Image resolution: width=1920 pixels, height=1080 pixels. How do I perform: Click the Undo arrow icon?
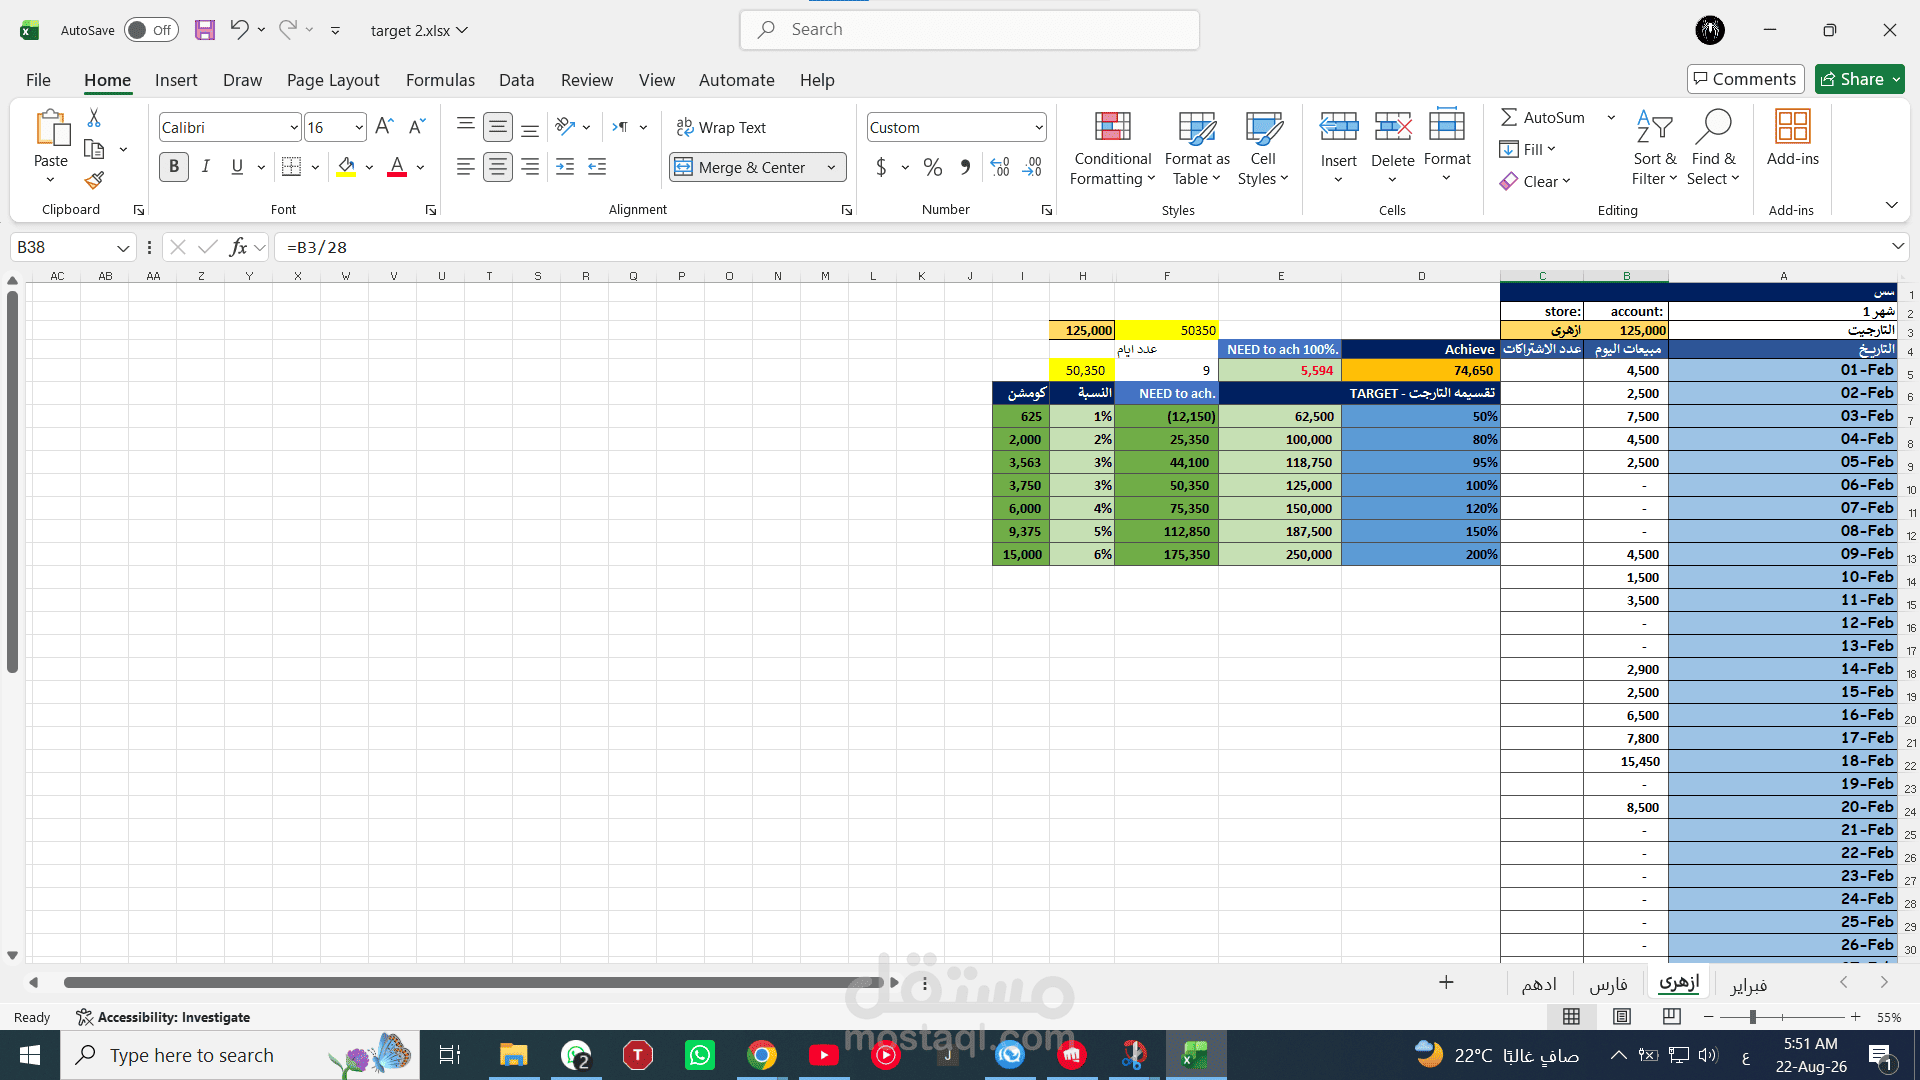[x=239, y=29]
